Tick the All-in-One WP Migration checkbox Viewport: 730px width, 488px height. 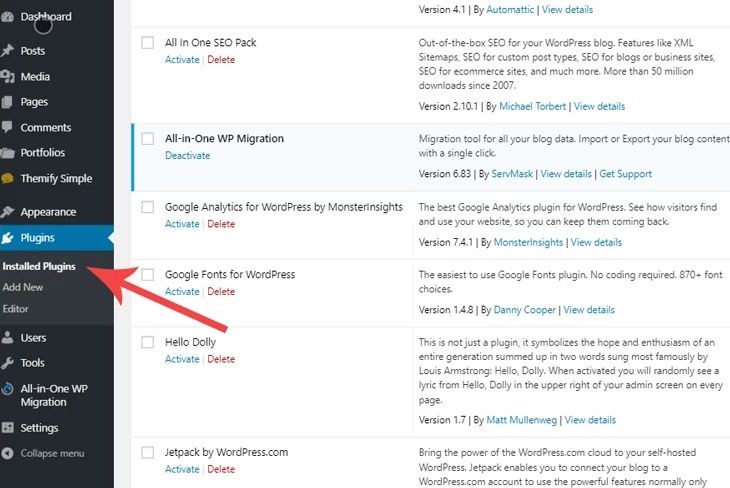click(x=148, y=139)
